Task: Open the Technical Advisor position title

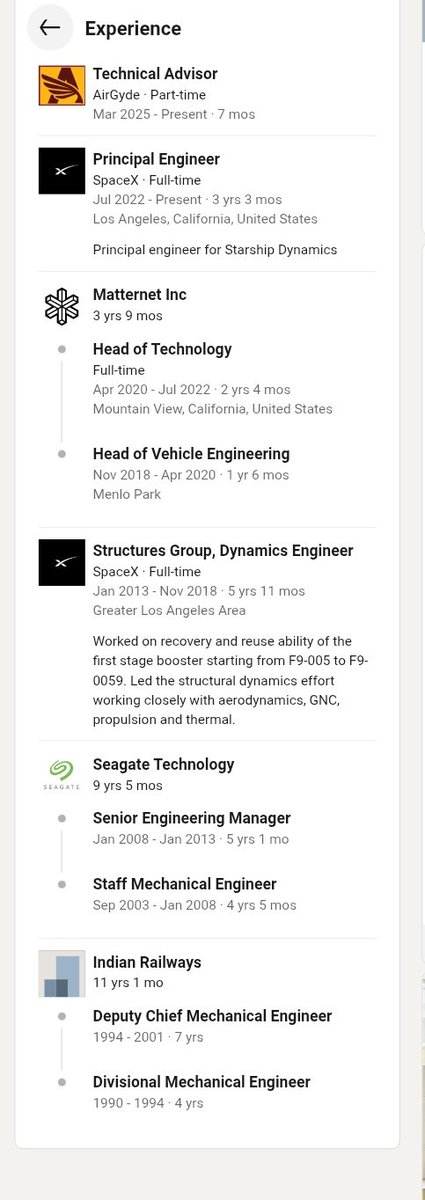Action: (x=155, y=74)
